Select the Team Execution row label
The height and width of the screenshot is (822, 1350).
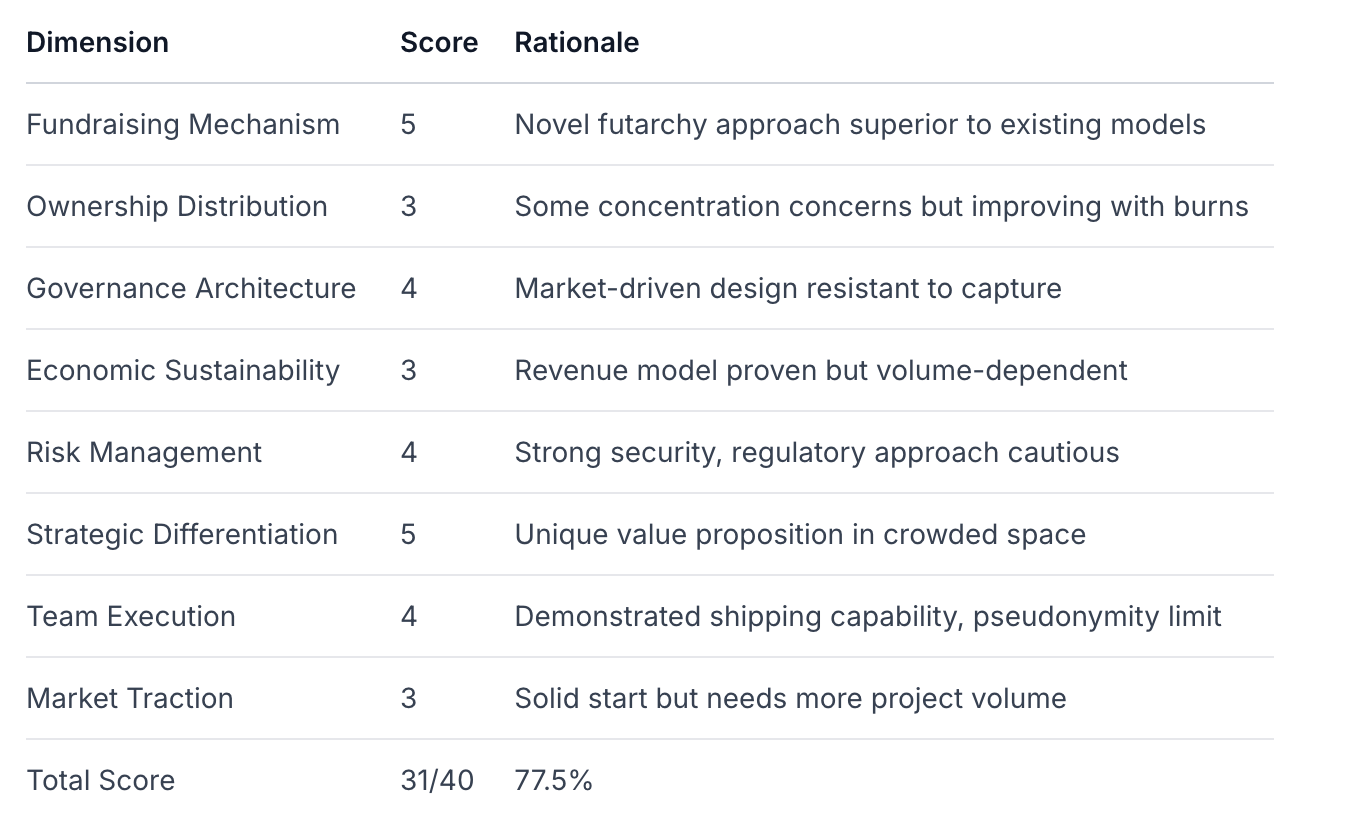(131, 617)
